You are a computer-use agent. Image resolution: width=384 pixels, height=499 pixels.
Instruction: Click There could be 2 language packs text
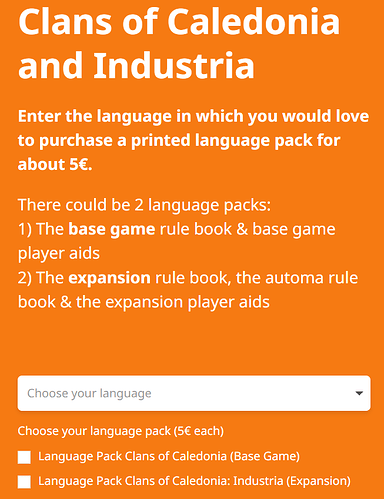(144, 205)
